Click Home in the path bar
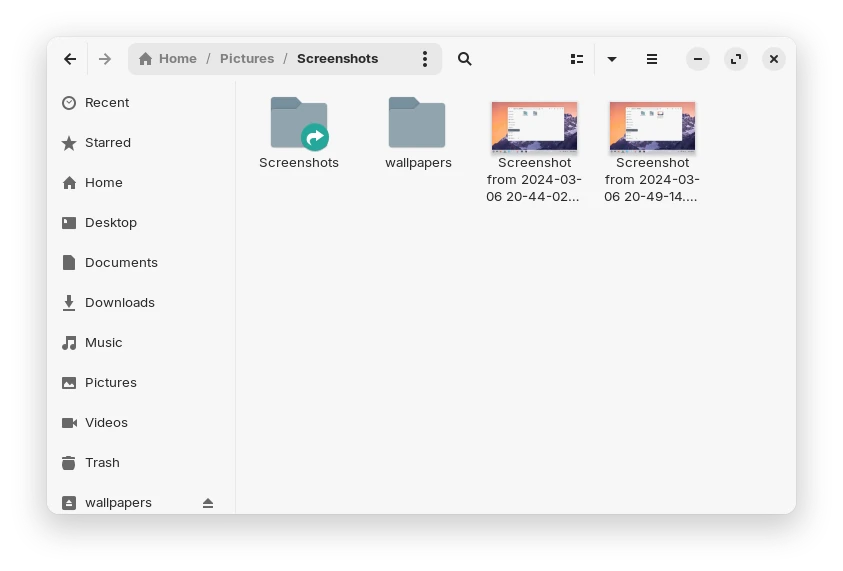The width and height of the screenshot is (843, 571). (177, 59)
